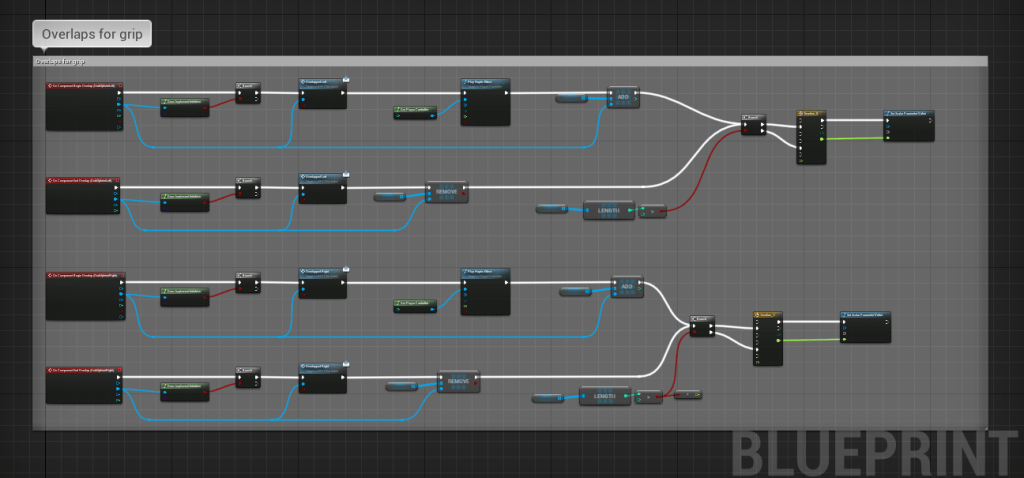This screenshot has width=1024, height=478.
Task: Click the envelope message icon on topmost Overlapped Left node
Action: [x=346, y=78]
